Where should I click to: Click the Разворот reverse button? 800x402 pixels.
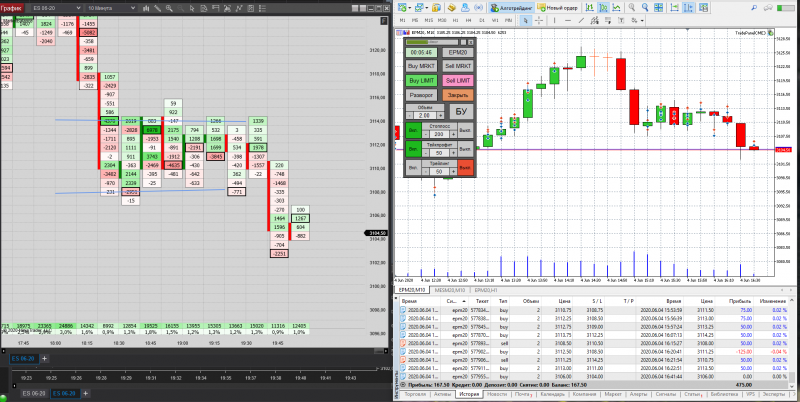point(421,95)
